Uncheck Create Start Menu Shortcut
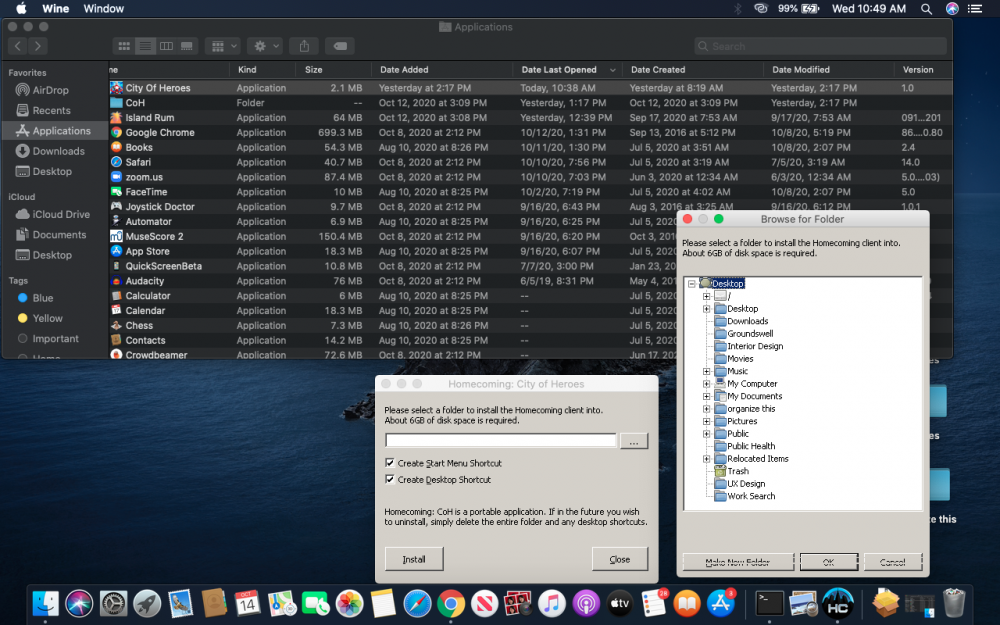The height and width of the screenshot is (625, 1000). point(388,463)
